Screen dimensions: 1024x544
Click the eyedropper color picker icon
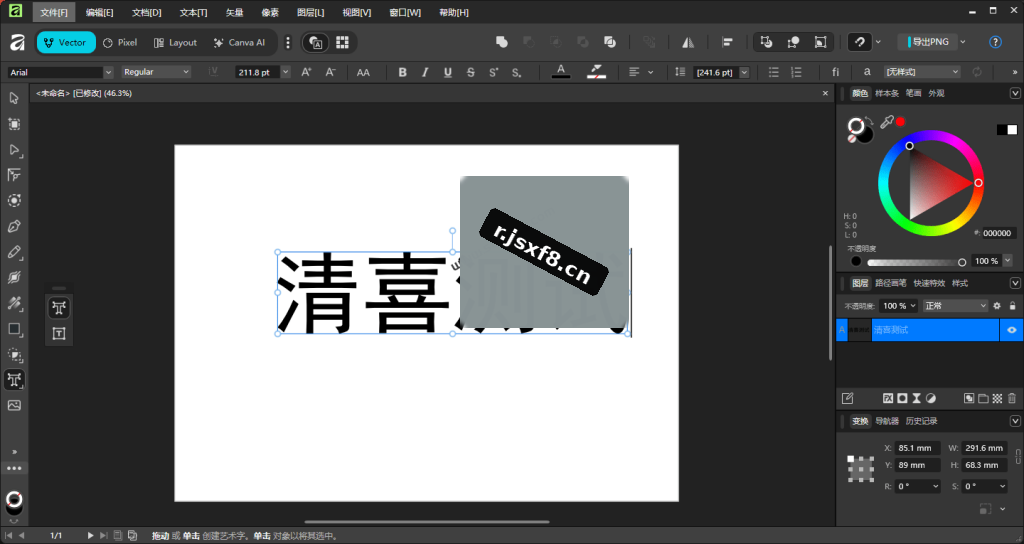(x=886, y=122)
